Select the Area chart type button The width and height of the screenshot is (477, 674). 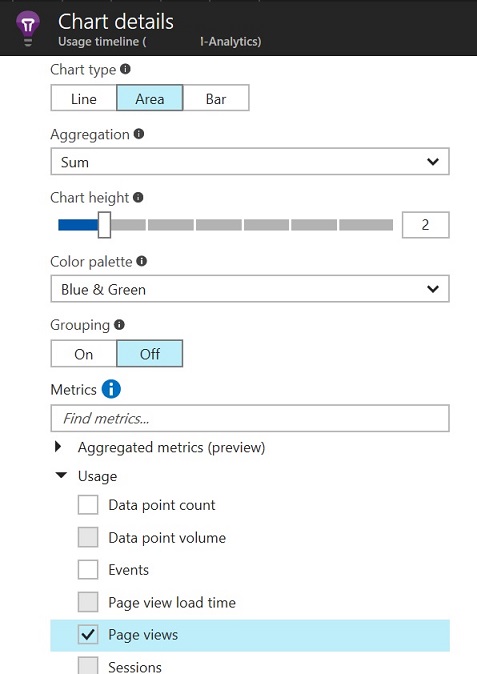[150, 98]
